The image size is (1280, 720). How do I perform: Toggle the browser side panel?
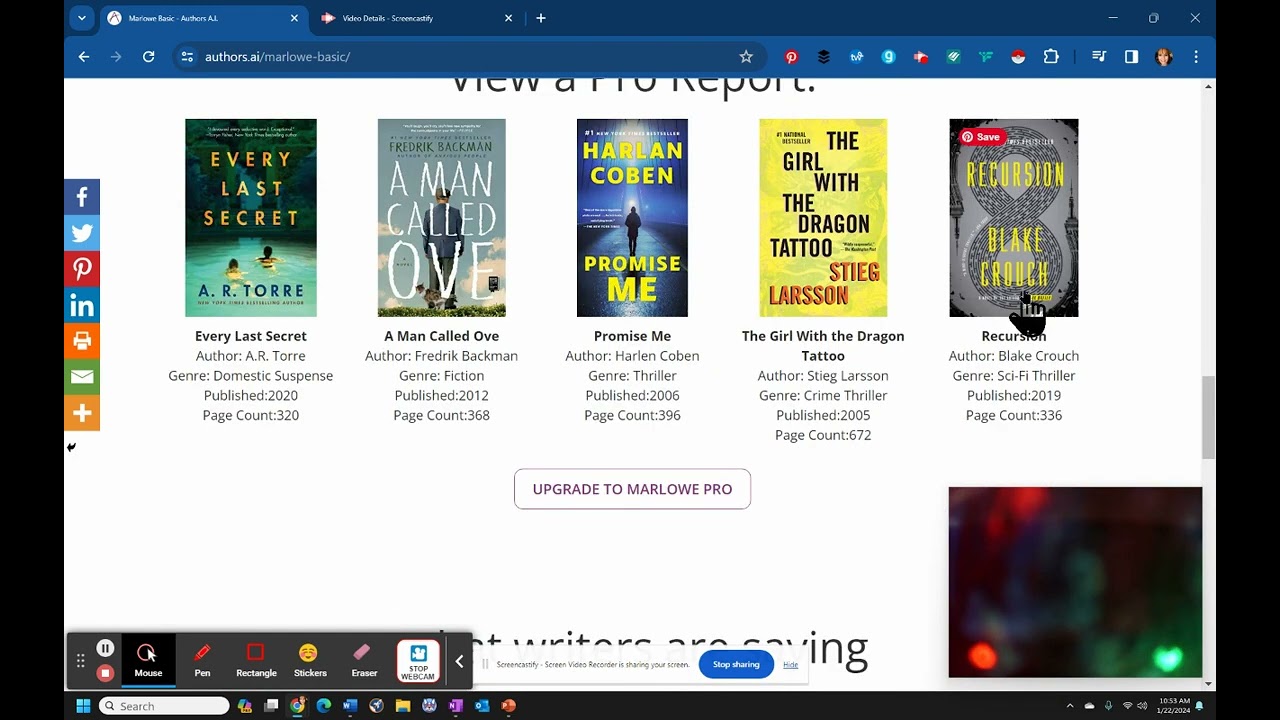coord(1131,57)
